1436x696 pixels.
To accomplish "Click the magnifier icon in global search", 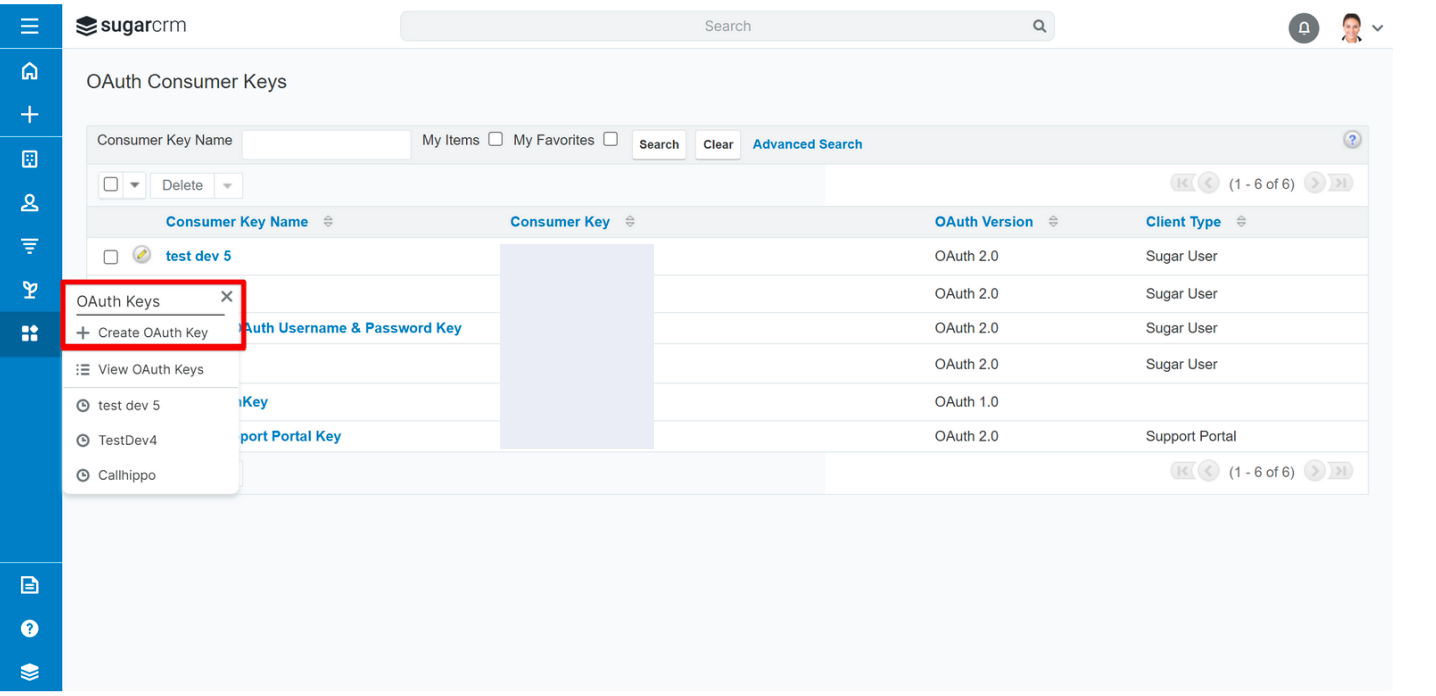I will click(x=1039, y=26).
